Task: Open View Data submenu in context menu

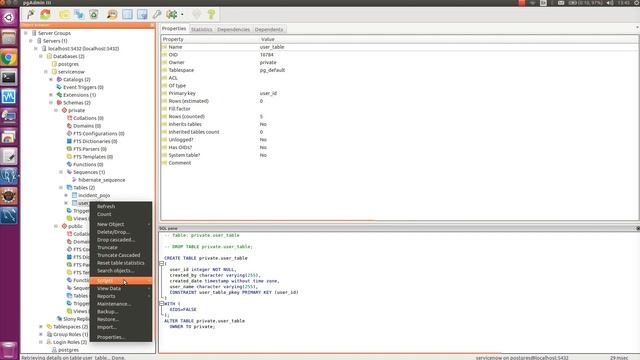Action: point(121,289)
